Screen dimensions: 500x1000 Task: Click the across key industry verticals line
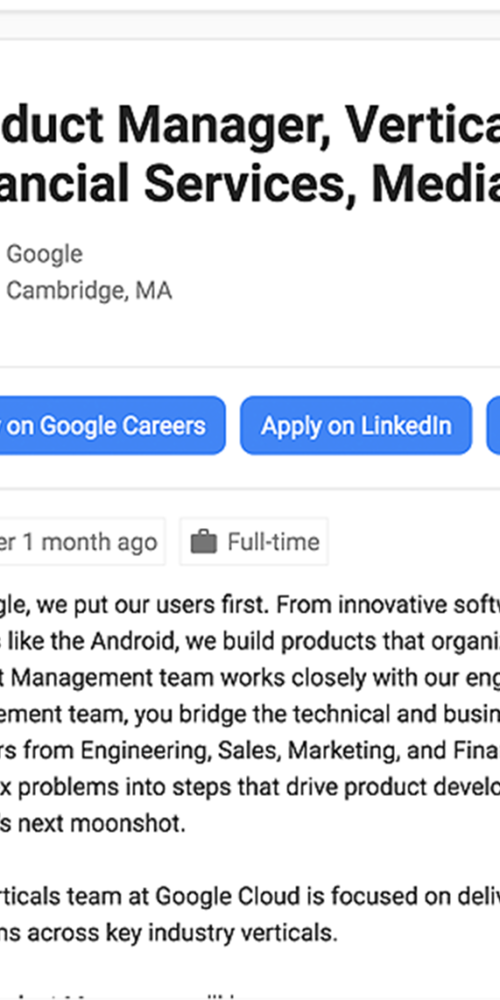168,932
